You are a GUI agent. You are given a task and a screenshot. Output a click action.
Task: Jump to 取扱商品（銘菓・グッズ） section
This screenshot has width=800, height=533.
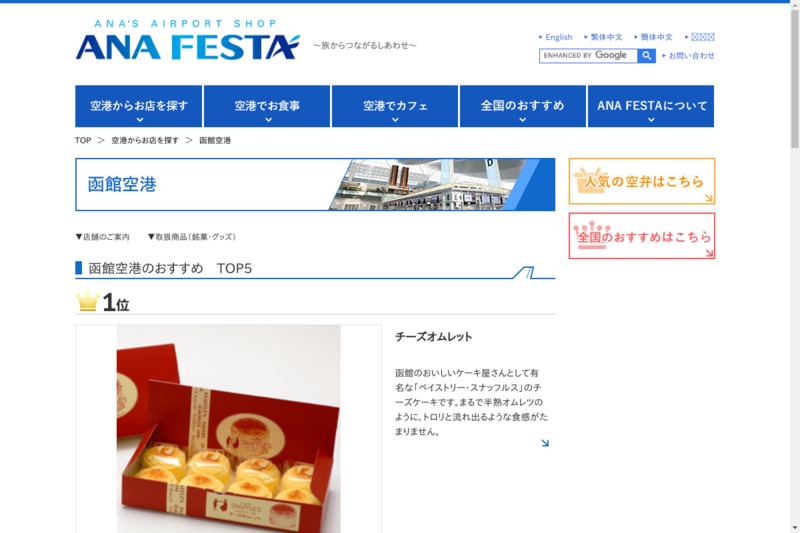coord(192,237)
